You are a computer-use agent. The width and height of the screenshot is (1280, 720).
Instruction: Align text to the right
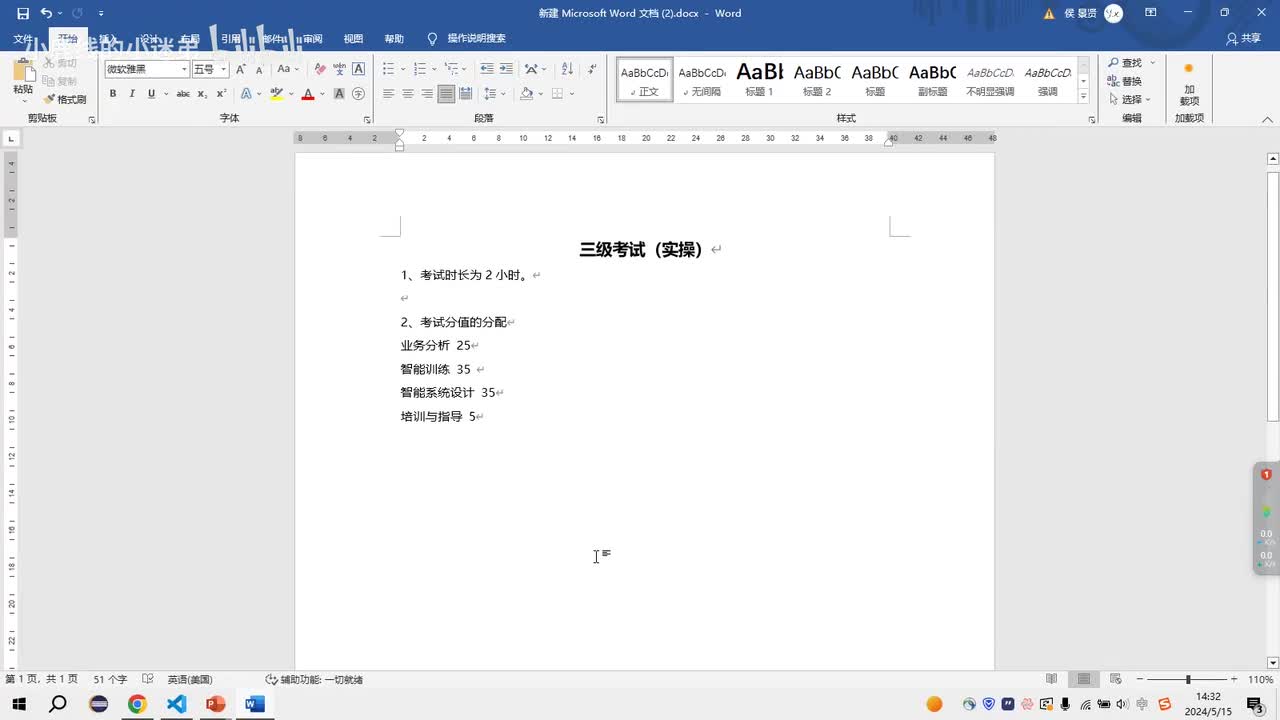(x=427, y=94)
